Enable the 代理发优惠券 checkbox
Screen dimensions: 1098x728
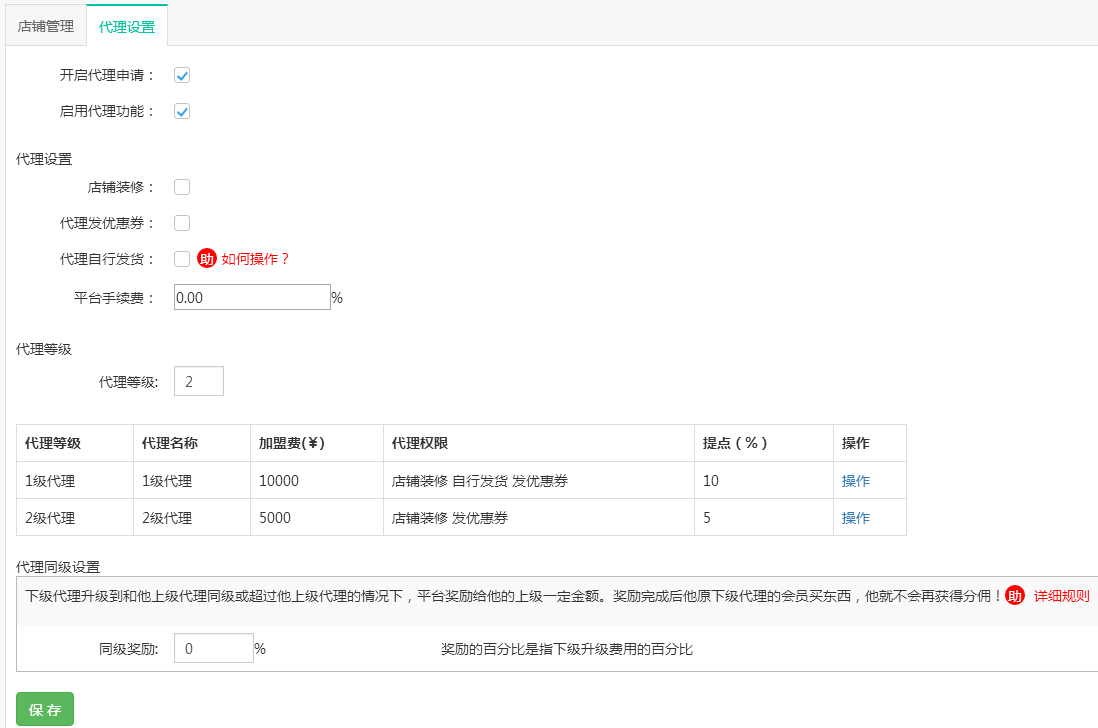point(181,222)
